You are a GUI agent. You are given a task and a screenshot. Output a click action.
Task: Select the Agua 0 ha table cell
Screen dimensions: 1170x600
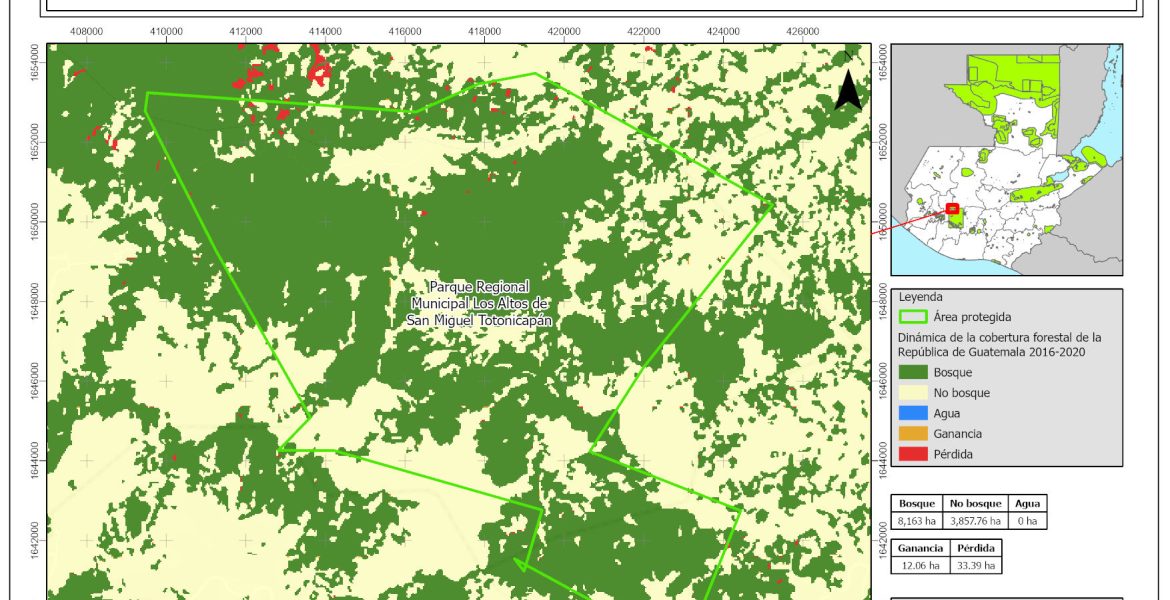[x=1027, y=521]
